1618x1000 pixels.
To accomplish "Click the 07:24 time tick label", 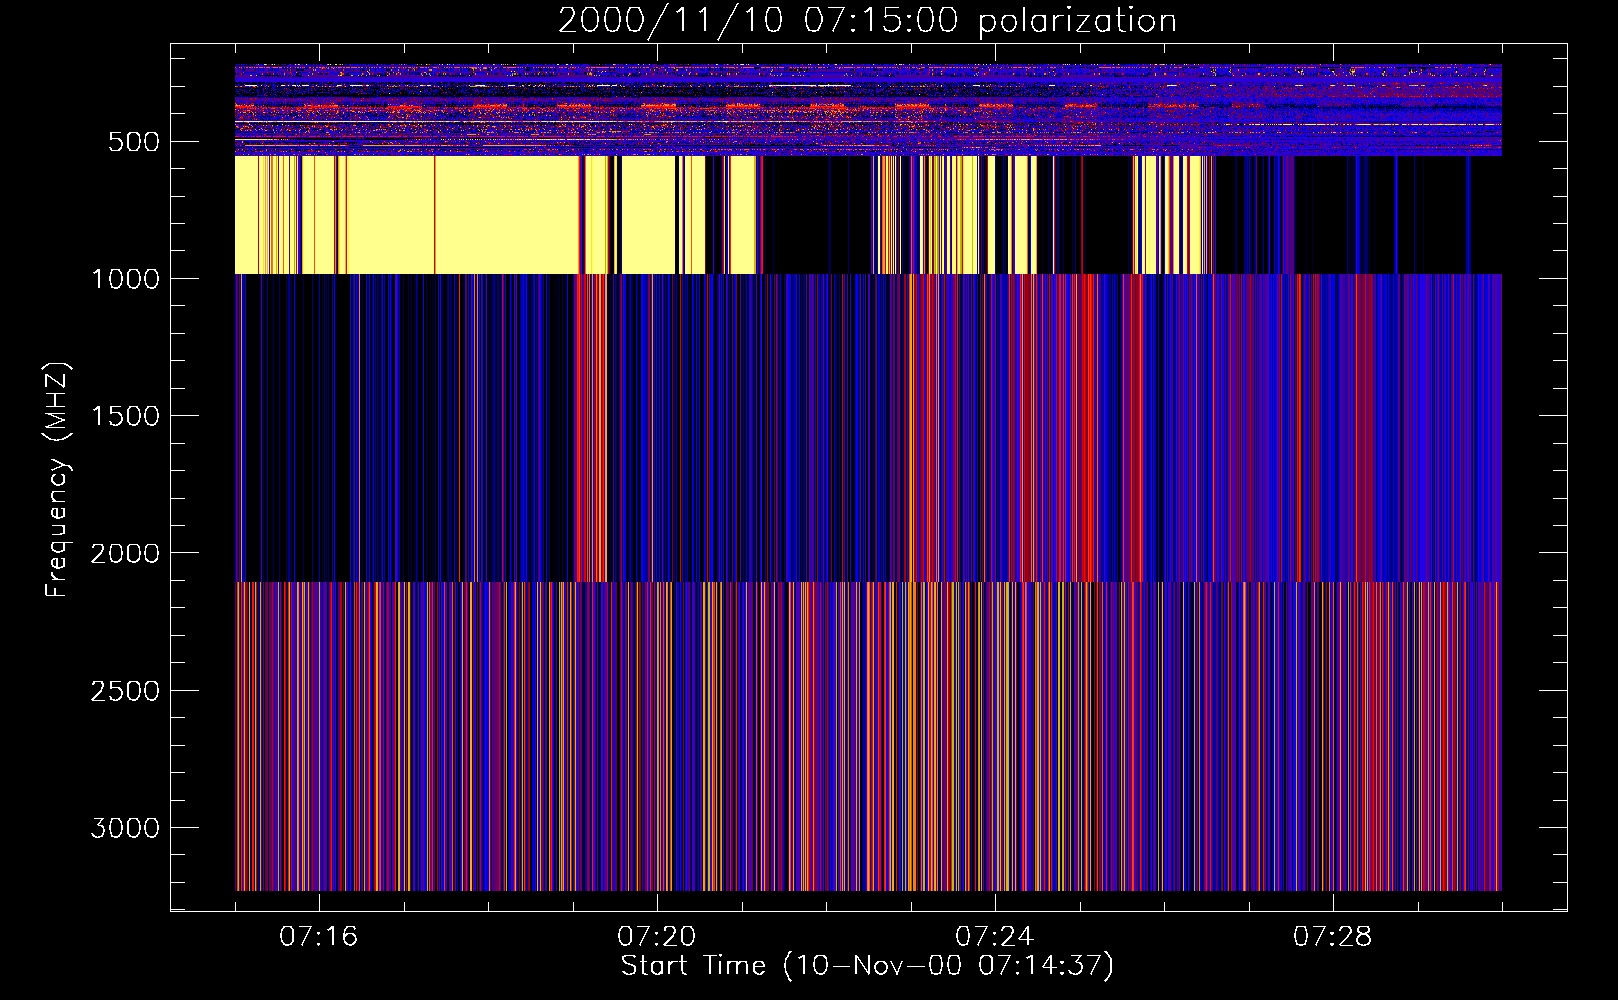I will point(994,937).
